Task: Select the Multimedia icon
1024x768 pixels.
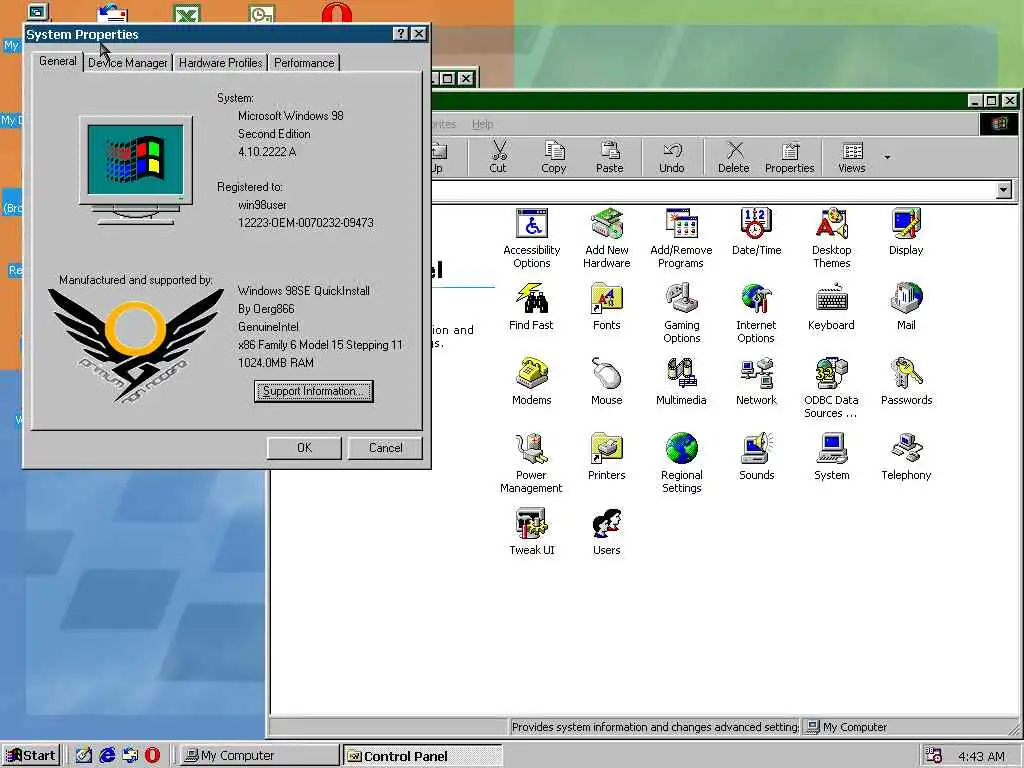Action: [x=681, y=382]
